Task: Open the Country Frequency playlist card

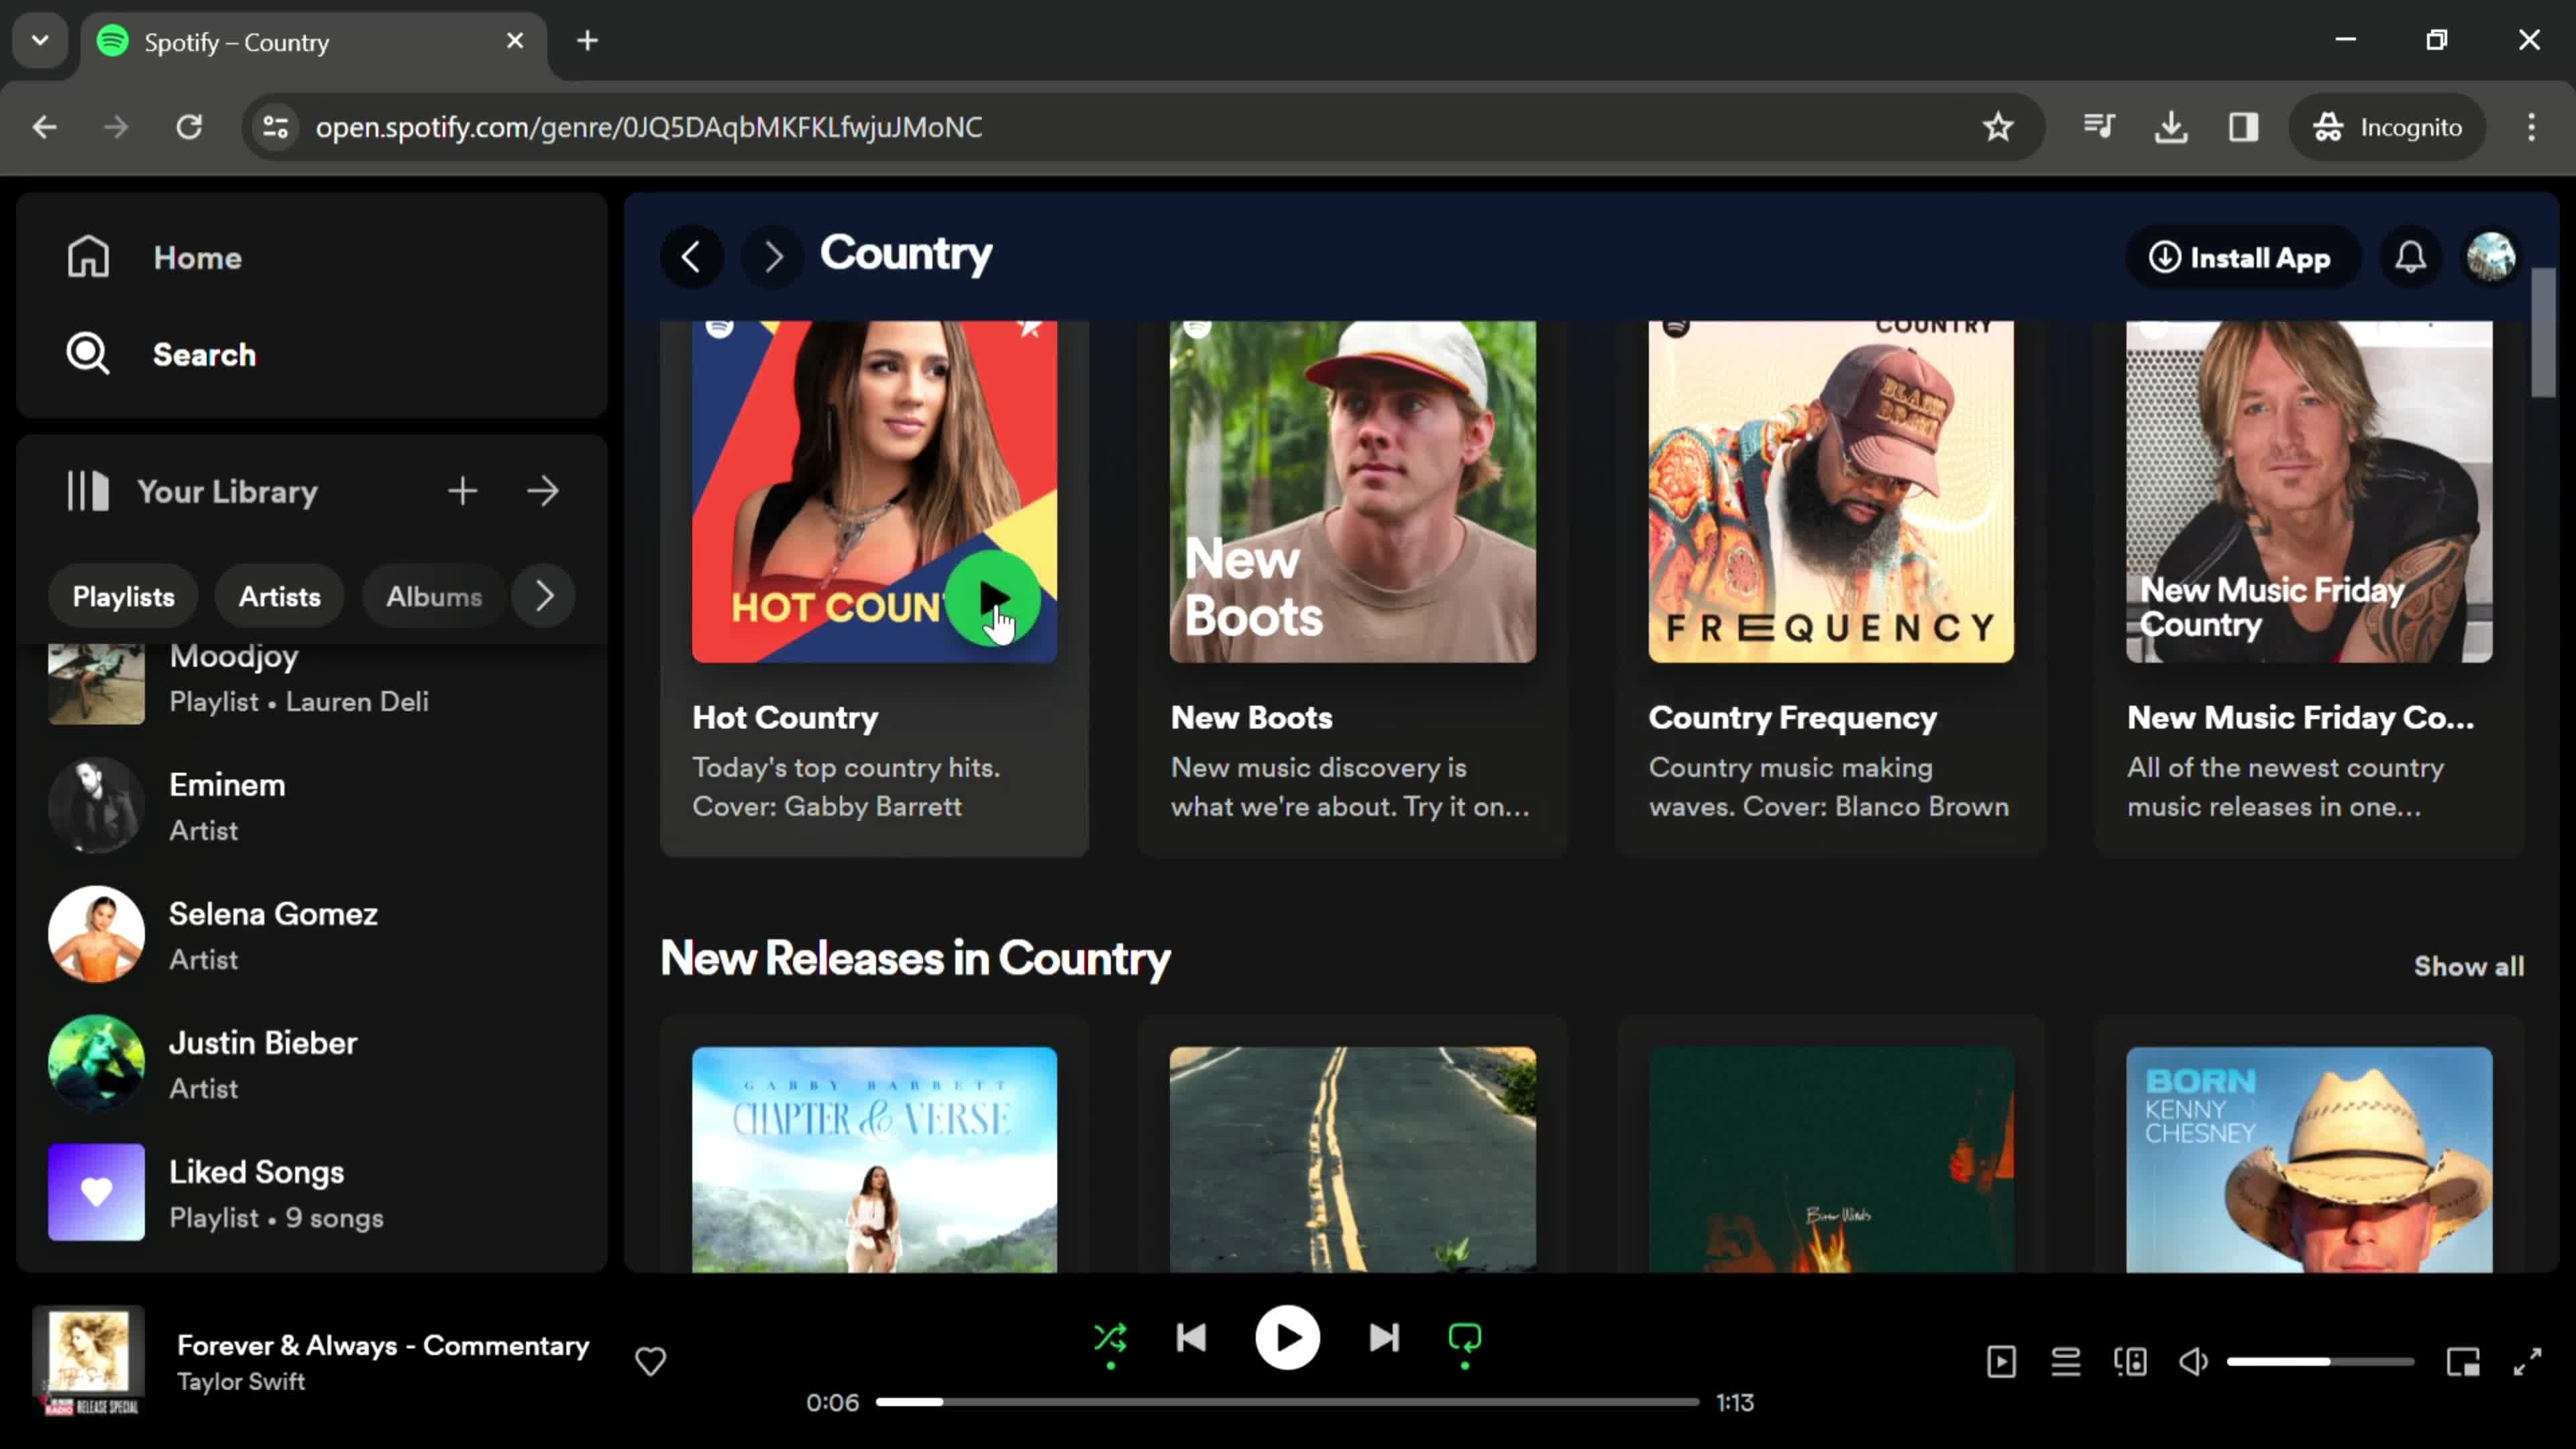Action: [x=1831, y=588]
